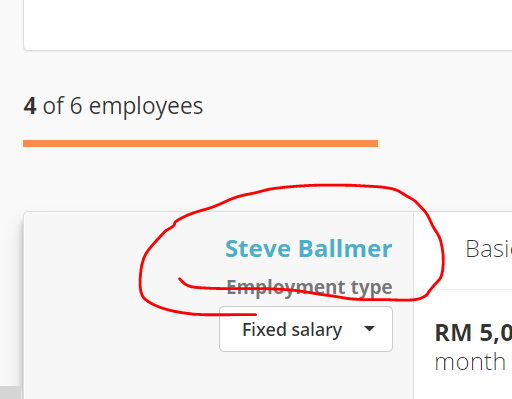Click the gray scrollbar fragment at bottom-left corner
Image resolution: width=512 pixels, height=399 pixels.
pos(10,393)
